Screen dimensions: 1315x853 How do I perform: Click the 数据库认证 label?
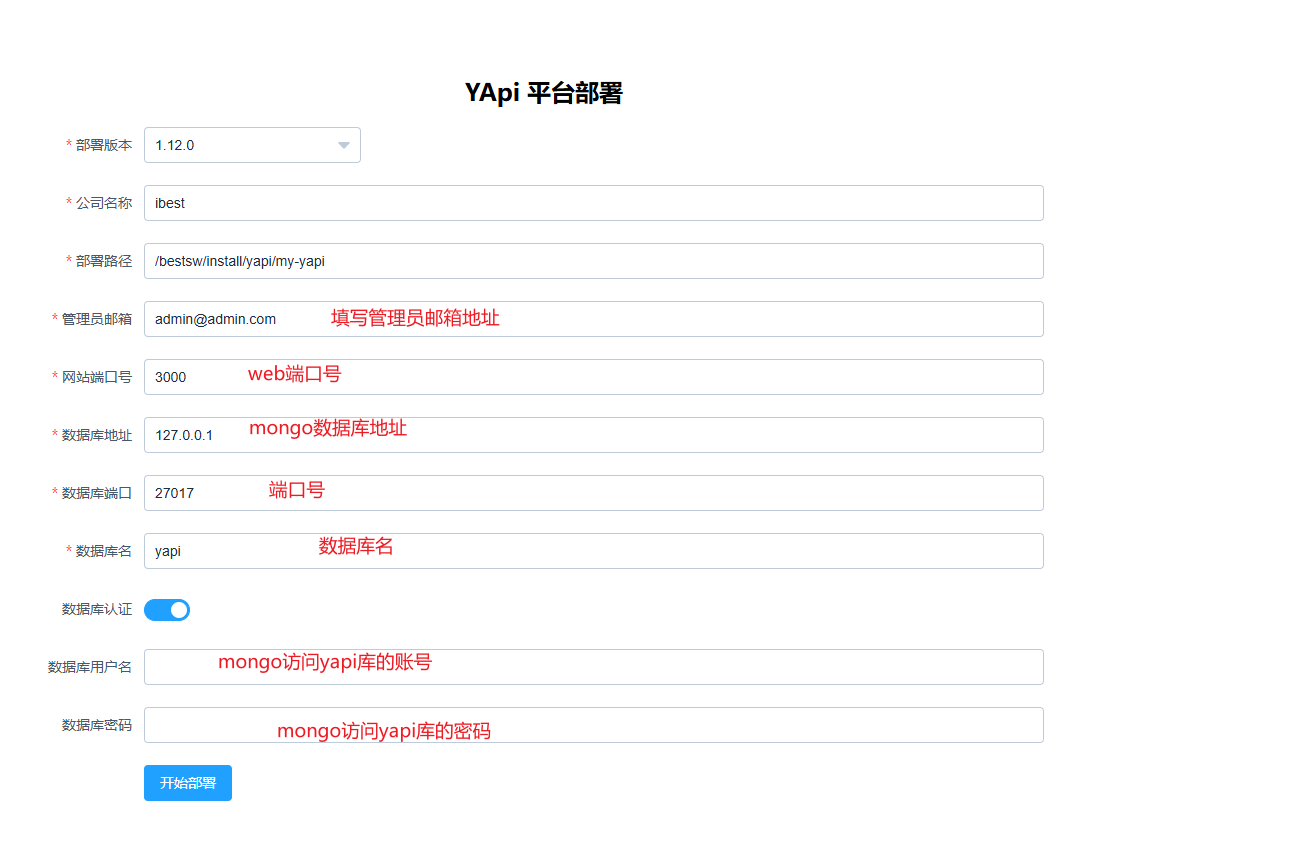(97, 609)
